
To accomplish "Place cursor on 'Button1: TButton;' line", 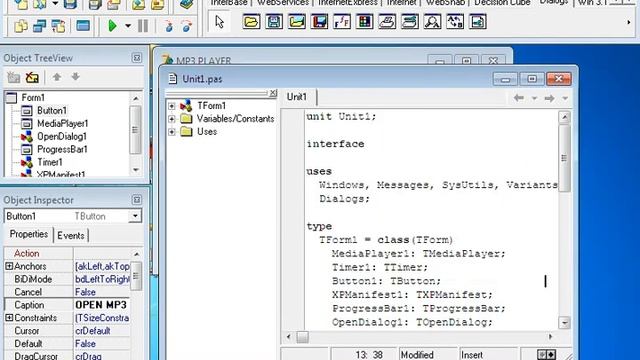I will point(386,281).
